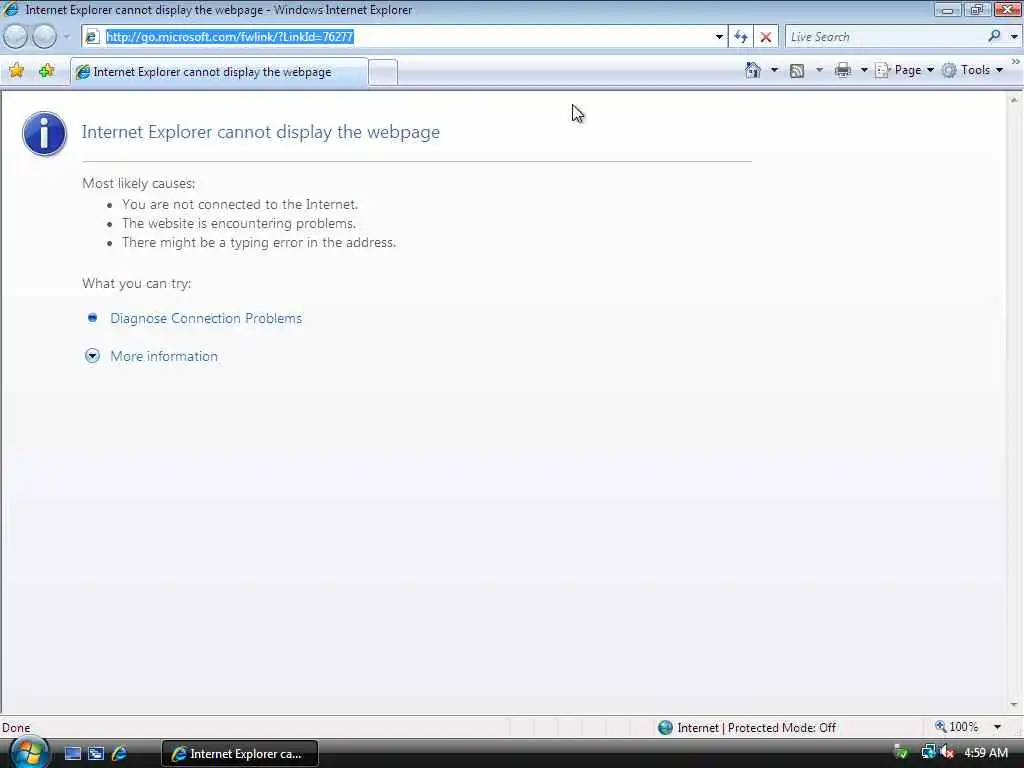Image resolution: width=1024 pixels, height=768 pixels.
Task: Click the muted volume tray icon
Action: point(948,752)
